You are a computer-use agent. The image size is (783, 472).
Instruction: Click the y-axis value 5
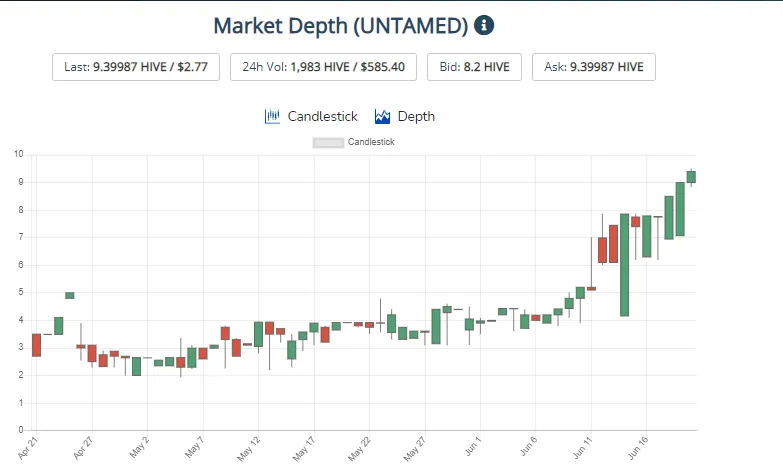click(21, 292)
